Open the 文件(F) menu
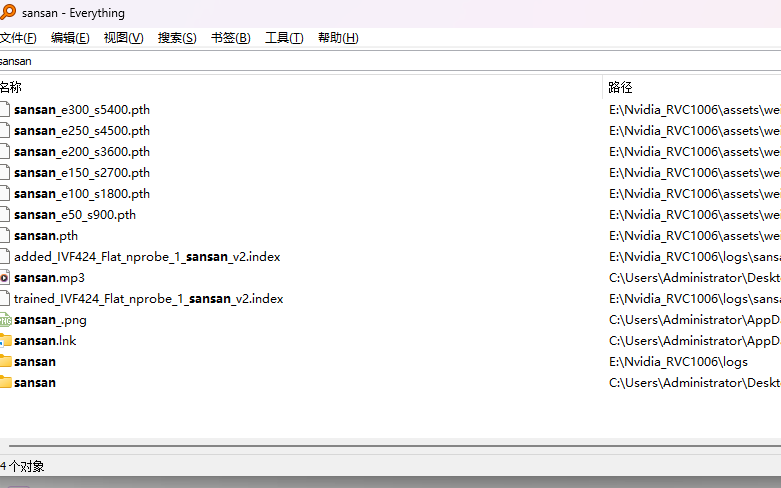 (x=17, y=38)
